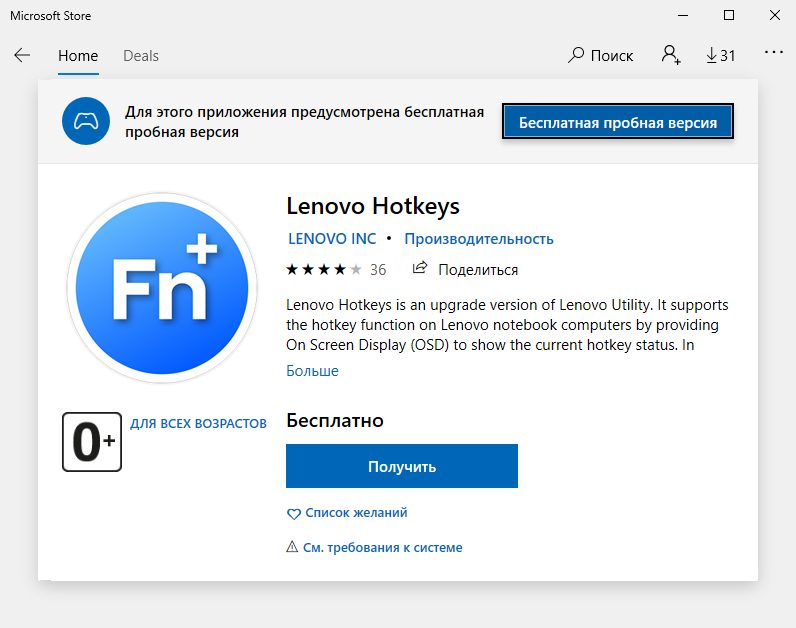796x628 pixels.
Task: Open search with the Поиск magnifier
Action: (601, 55)
